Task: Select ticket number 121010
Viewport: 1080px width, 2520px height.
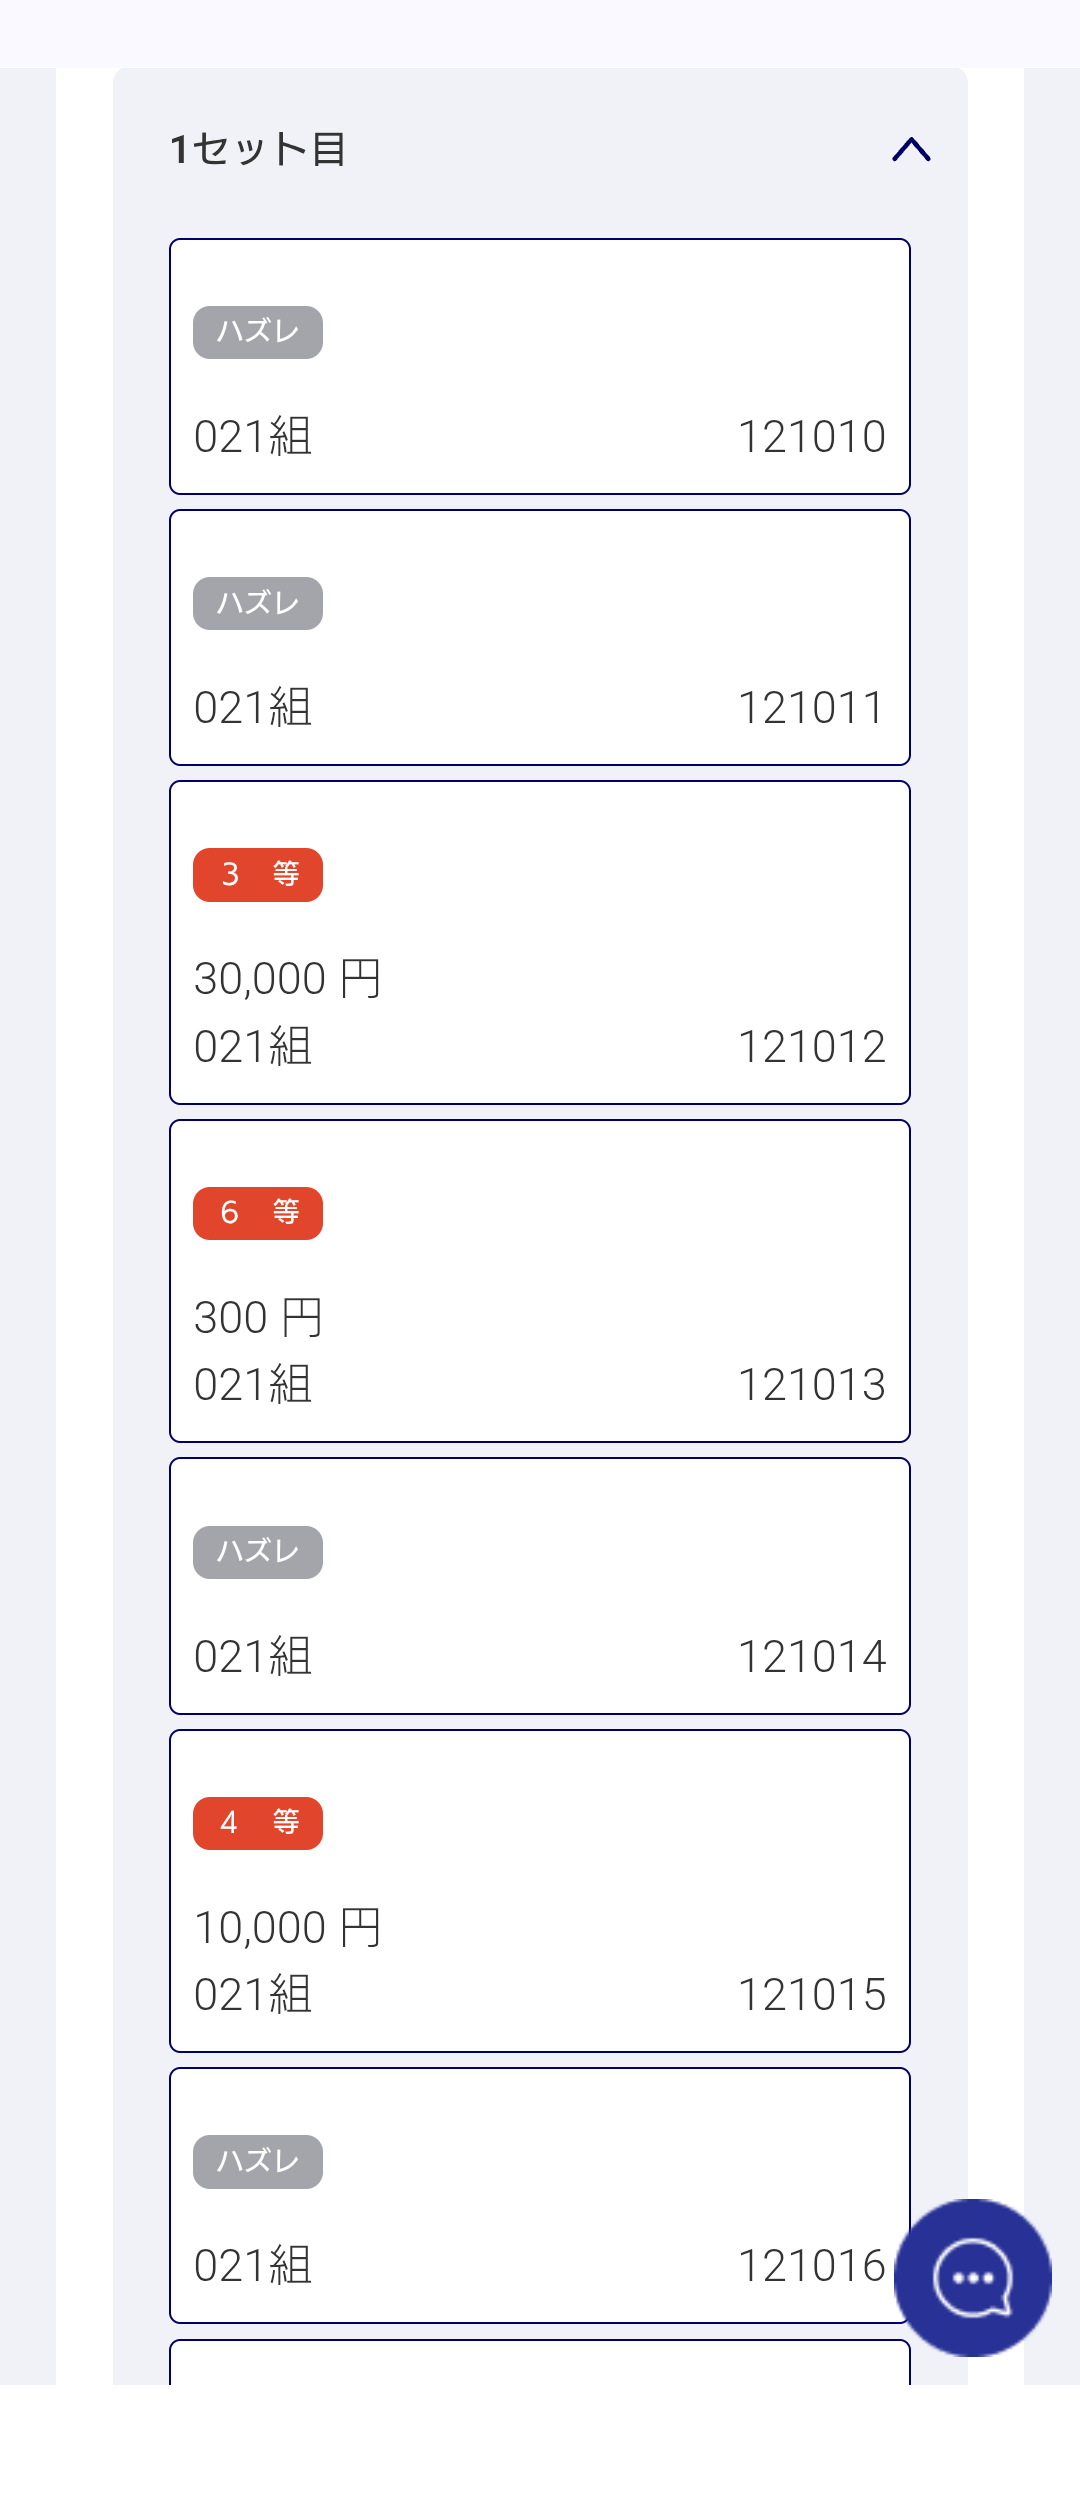Action: click(x=811, y=437)
